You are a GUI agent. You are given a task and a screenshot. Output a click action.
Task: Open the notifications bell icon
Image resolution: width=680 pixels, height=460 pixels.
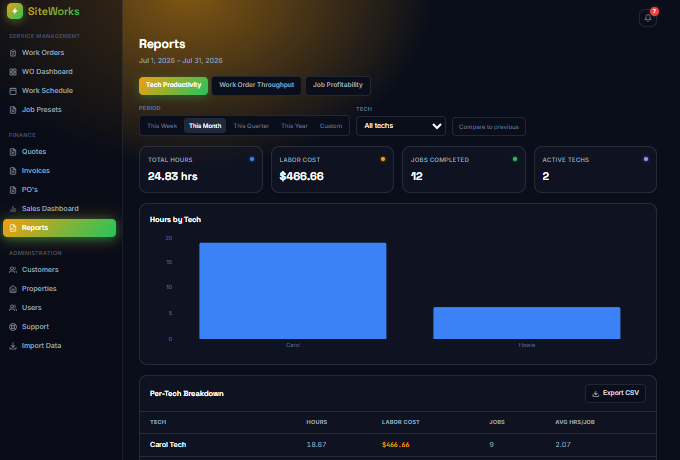coord(647,18)
